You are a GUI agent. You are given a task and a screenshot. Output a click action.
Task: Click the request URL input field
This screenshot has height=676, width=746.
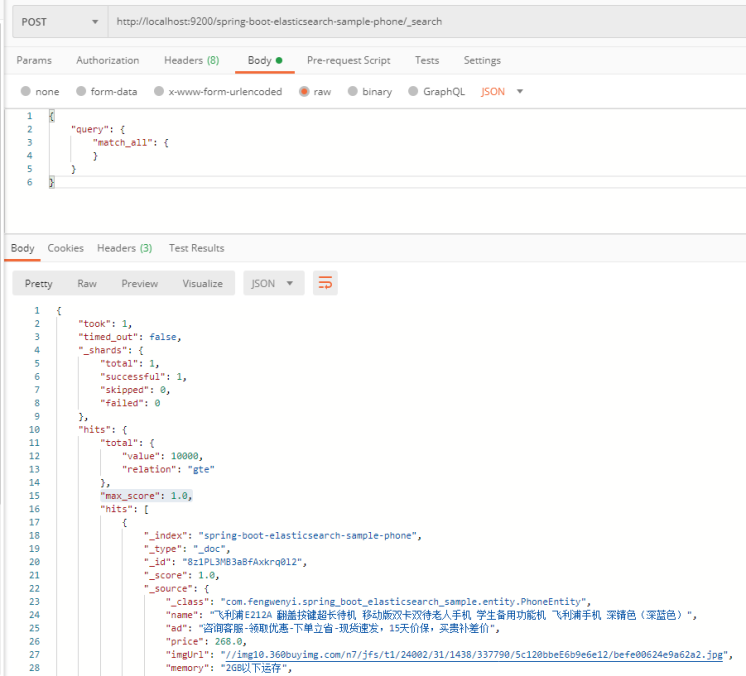tap(420, 21)
